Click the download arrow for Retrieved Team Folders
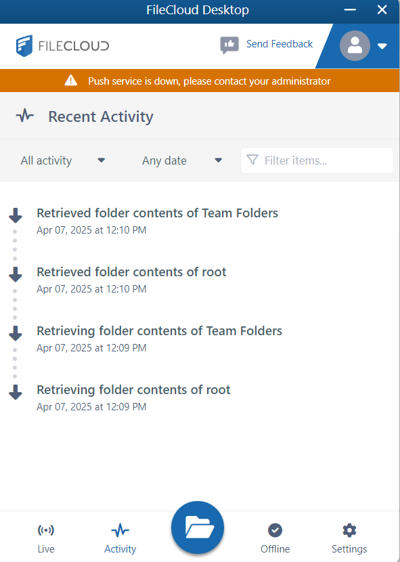The image size is (400, 562). tap(15, 215)
